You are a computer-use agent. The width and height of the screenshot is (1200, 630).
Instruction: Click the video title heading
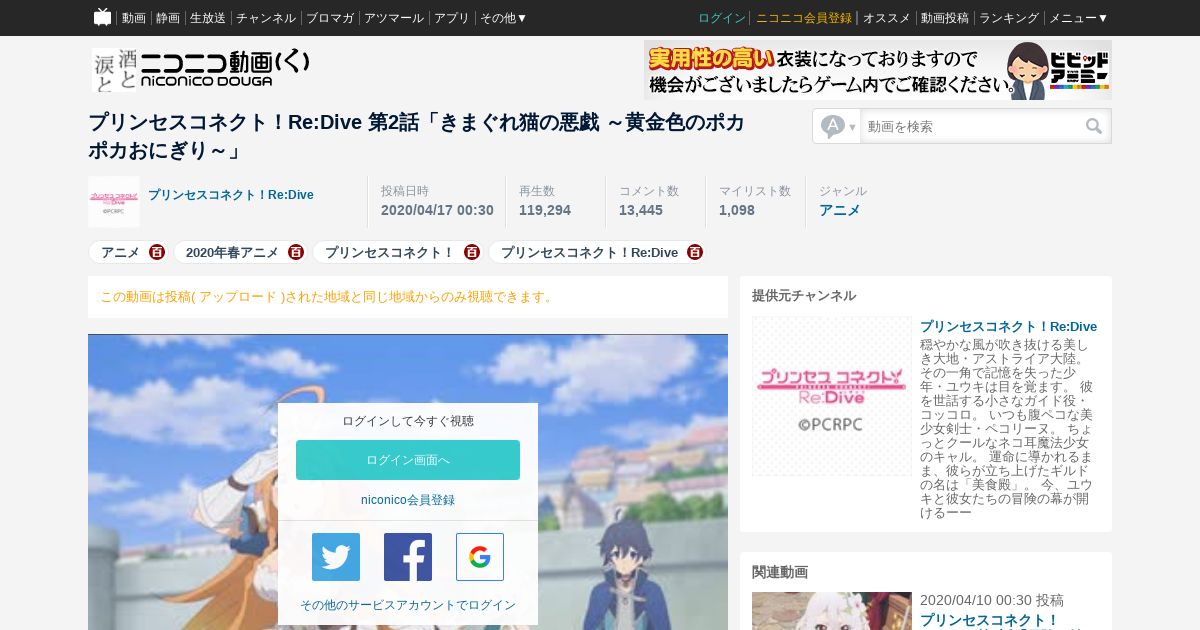pos(416,136)
